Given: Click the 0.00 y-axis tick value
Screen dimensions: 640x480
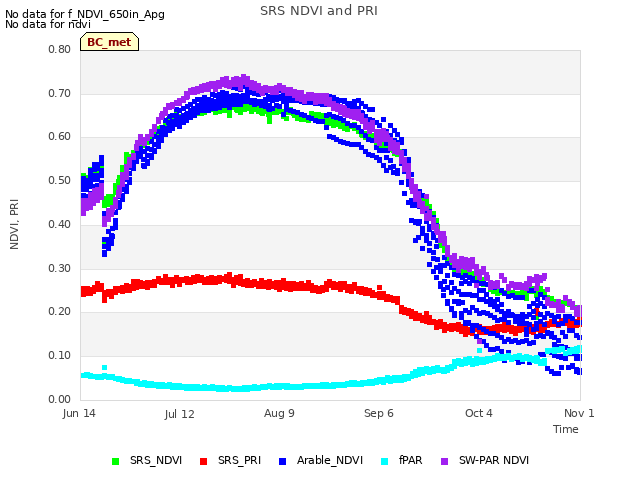Looking at the screenshot, I should 60,399.
